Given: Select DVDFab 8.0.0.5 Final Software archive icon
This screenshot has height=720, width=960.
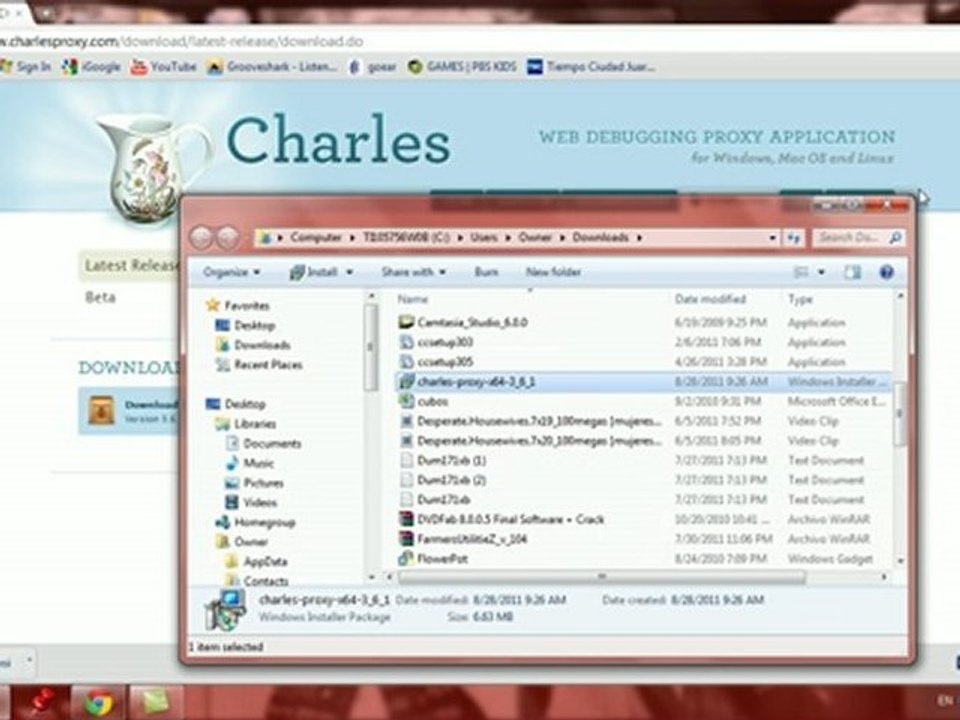Looking at the screenshot, I should click(x=406, y=519).
